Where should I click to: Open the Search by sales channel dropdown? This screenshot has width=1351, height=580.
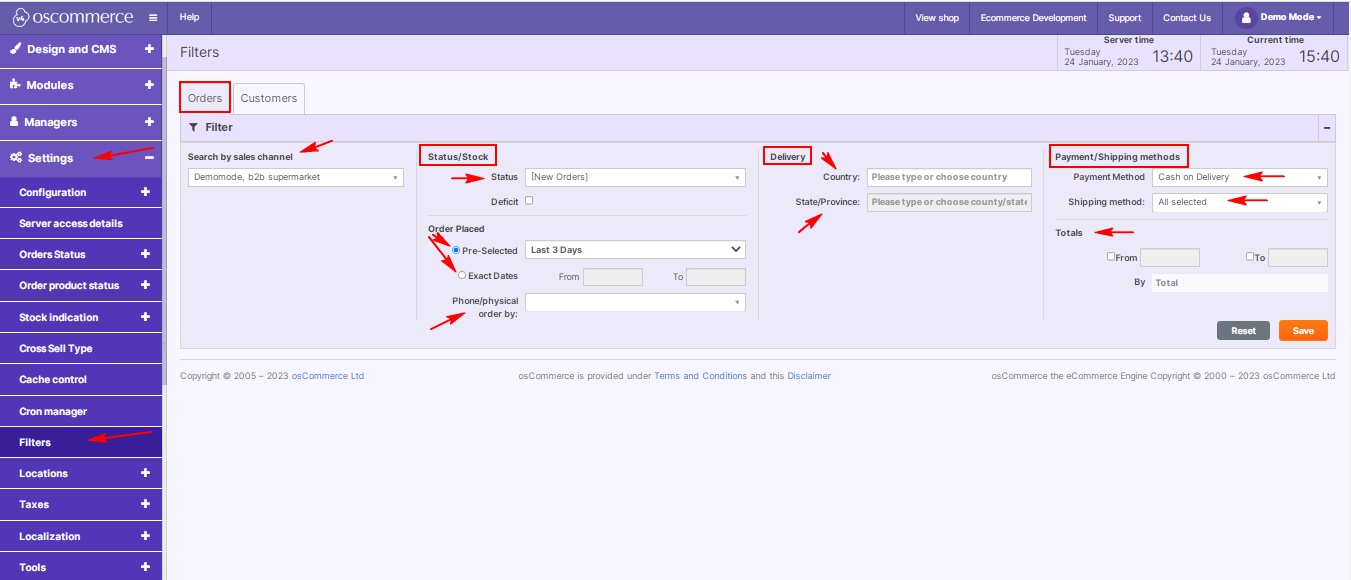(294, 176)
